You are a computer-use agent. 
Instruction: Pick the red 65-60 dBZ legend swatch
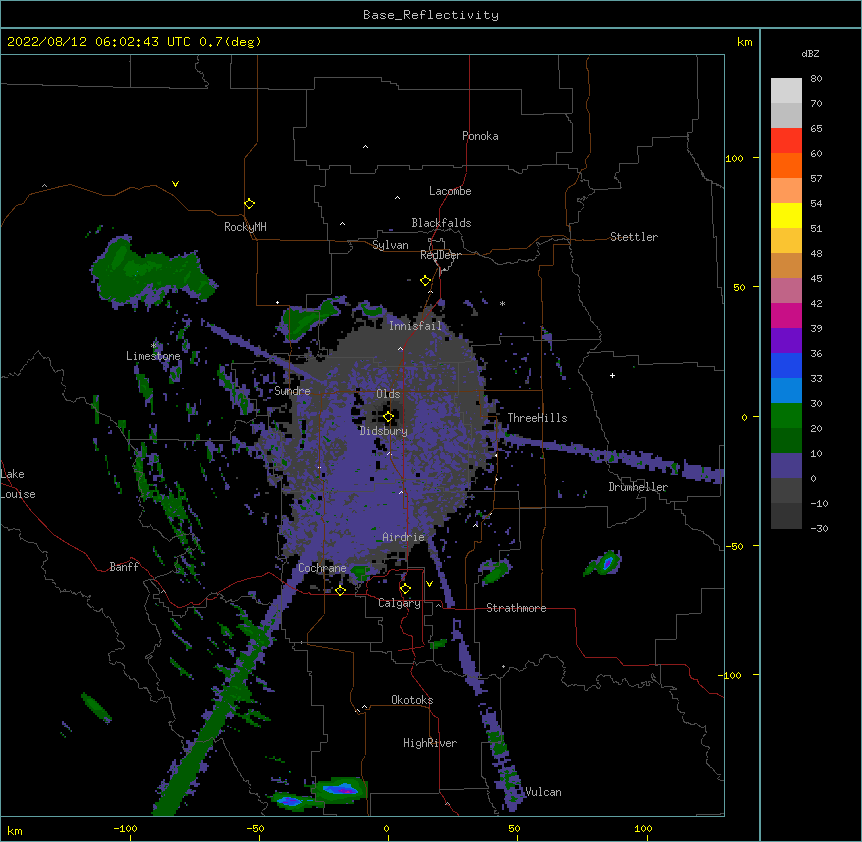pos(786,140)
